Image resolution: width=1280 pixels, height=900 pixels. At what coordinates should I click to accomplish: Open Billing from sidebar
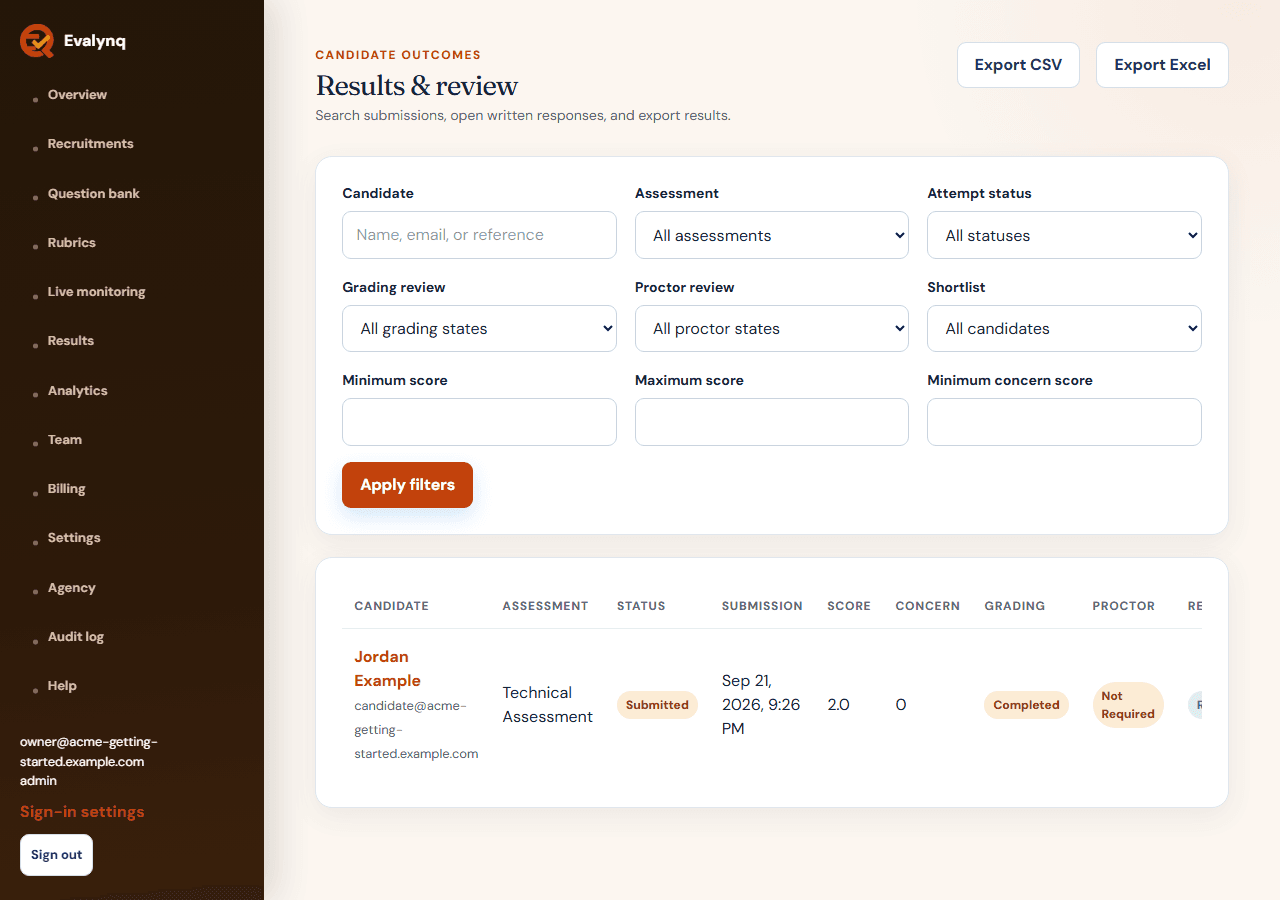66,489
